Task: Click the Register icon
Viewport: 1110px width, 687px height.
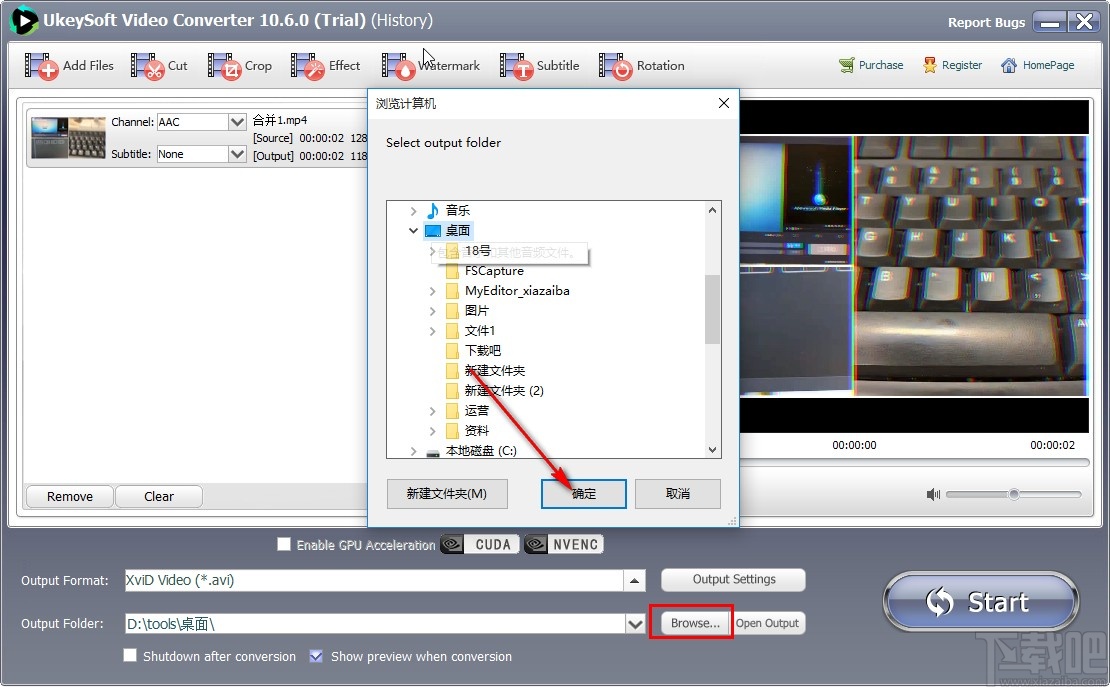Action: point(929,65)
